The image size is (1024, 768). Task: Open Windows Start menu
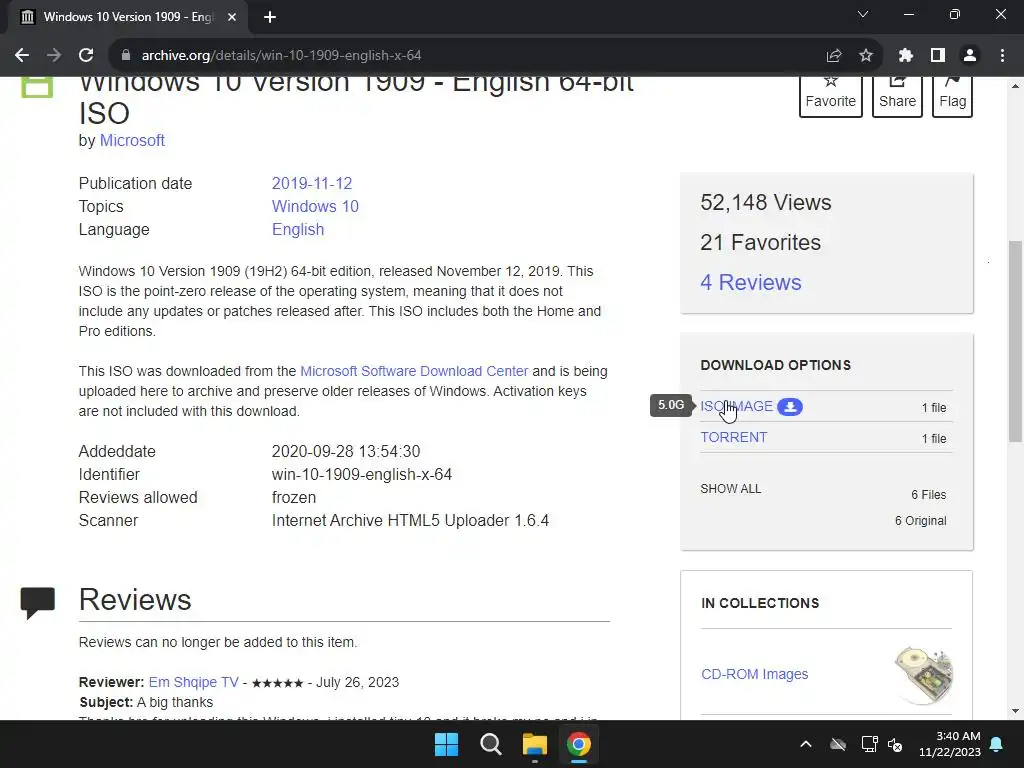click(447, 744)
